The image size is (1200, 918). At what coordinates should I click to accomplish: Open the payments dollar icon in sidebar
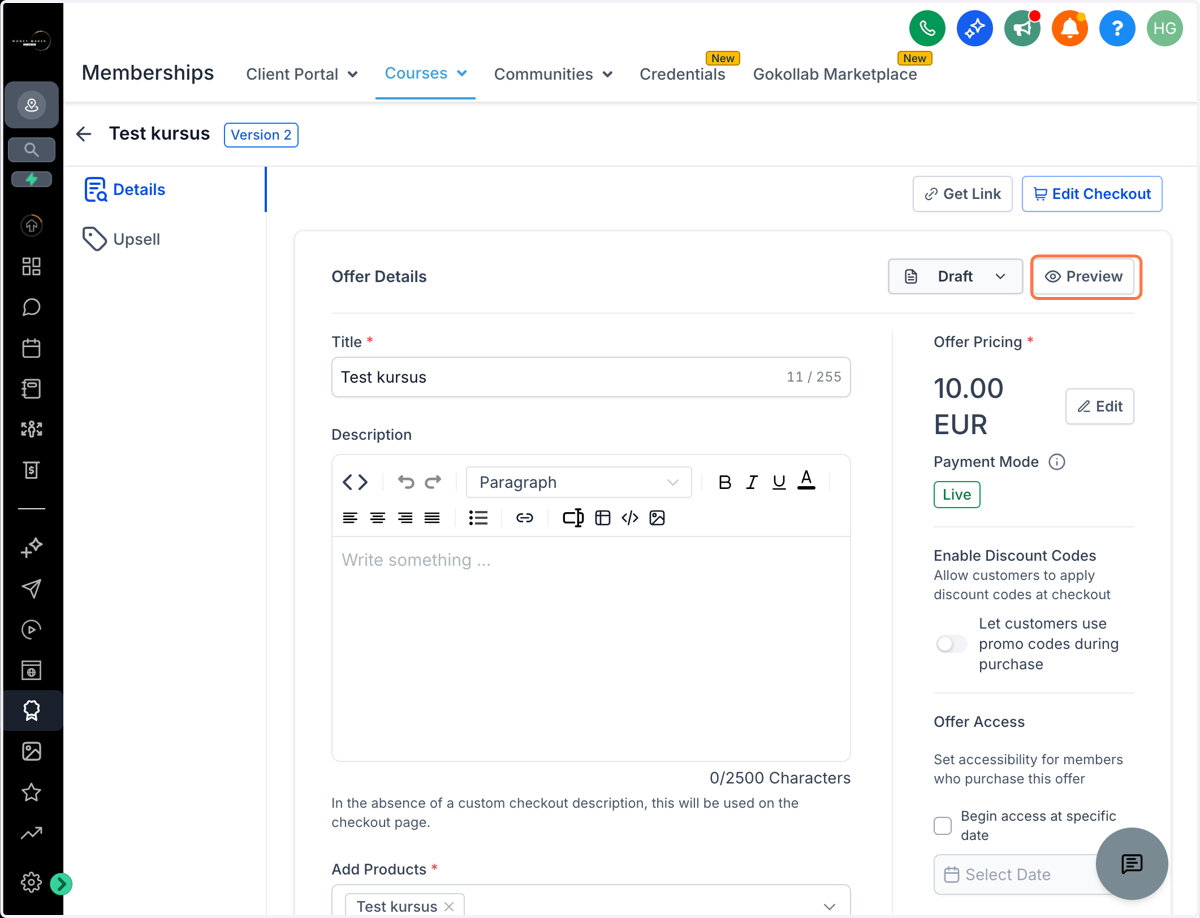click(x=32, y=470)
